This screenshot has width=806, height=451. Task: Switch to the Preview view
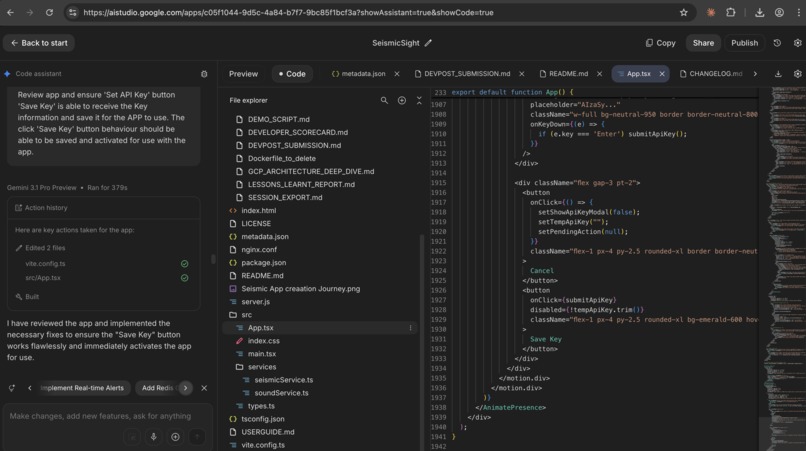coord(244,74)
